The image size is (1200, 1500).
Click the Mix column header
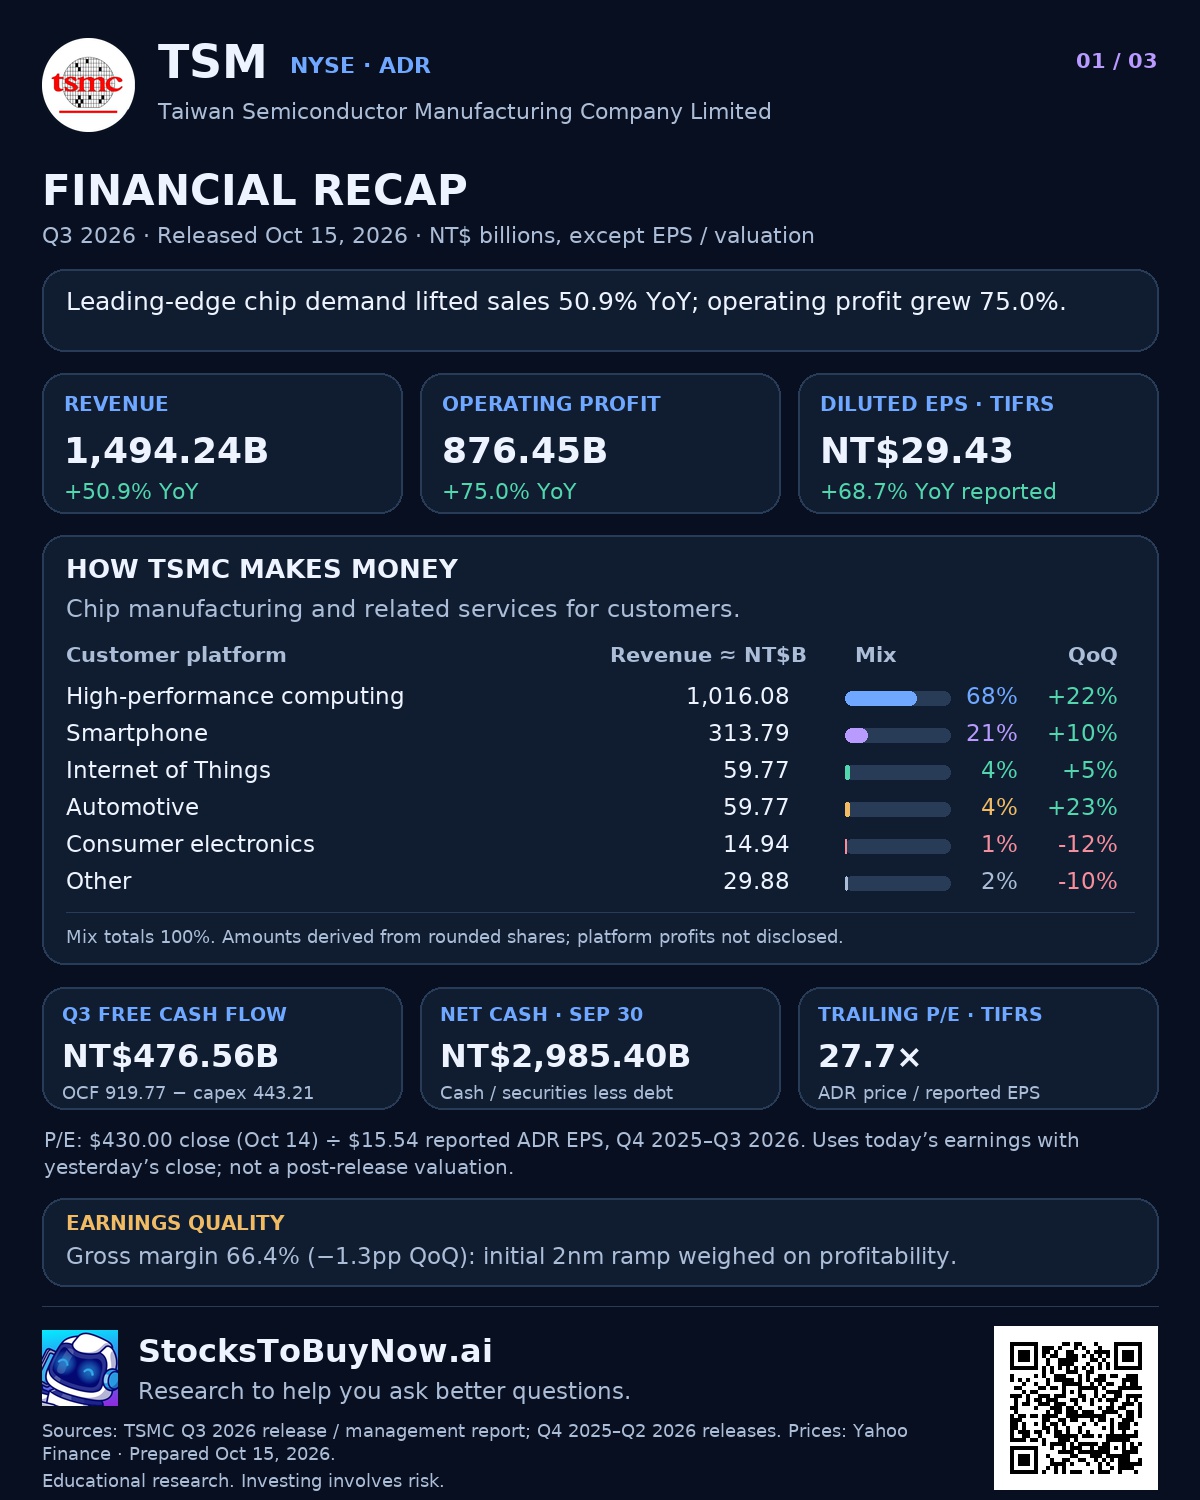pos(876,655)
